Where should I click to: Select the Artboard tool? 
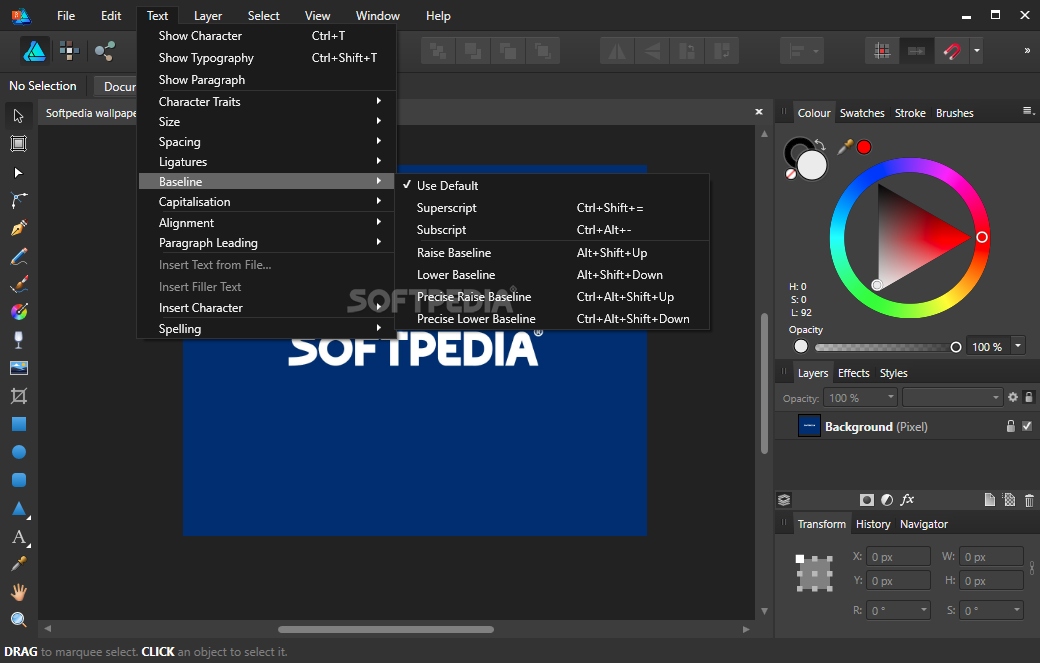coord(19,143)
